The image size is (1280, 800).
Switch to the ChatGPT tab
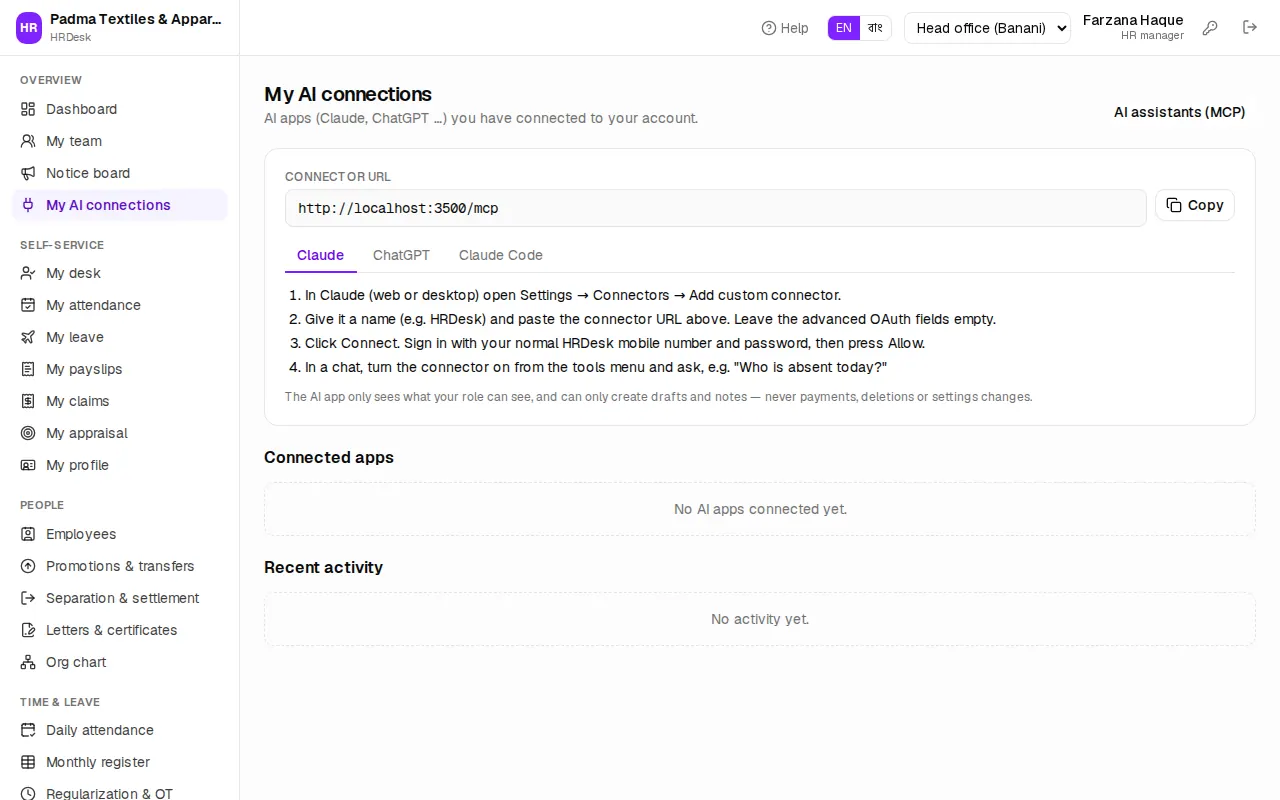pyautogui.click(x=401, y=255)
